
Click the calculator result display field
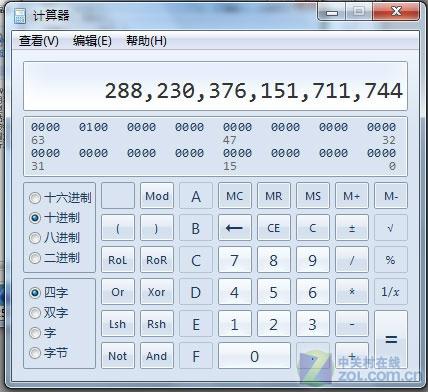[215, 86]
